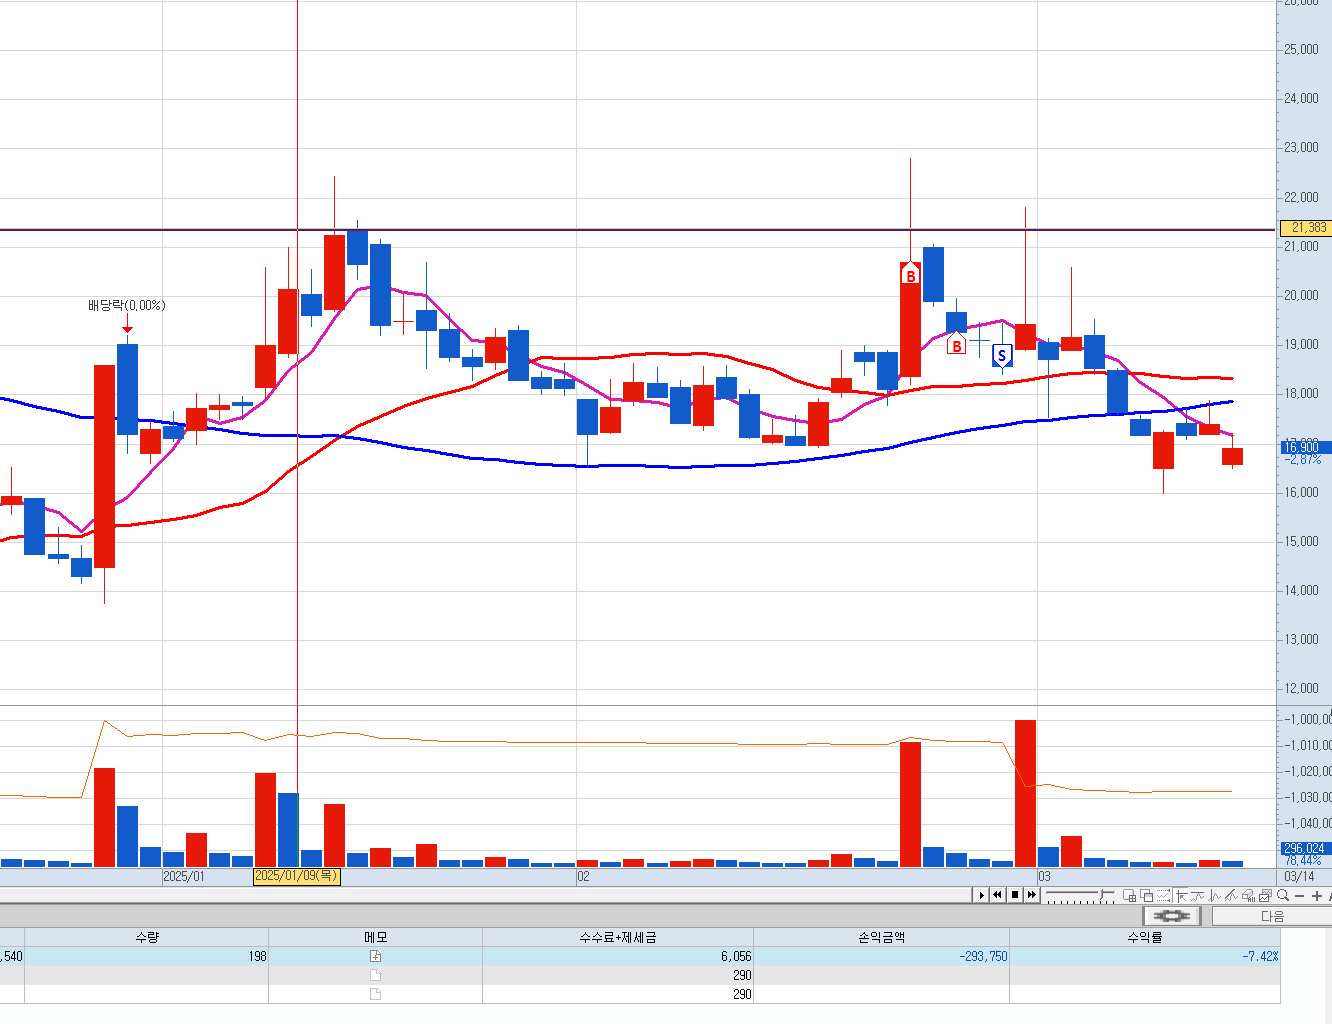Click the 78.44% volume ratio label
The width and height of the screenshot is (1332, 1024).
point(1303,860)
